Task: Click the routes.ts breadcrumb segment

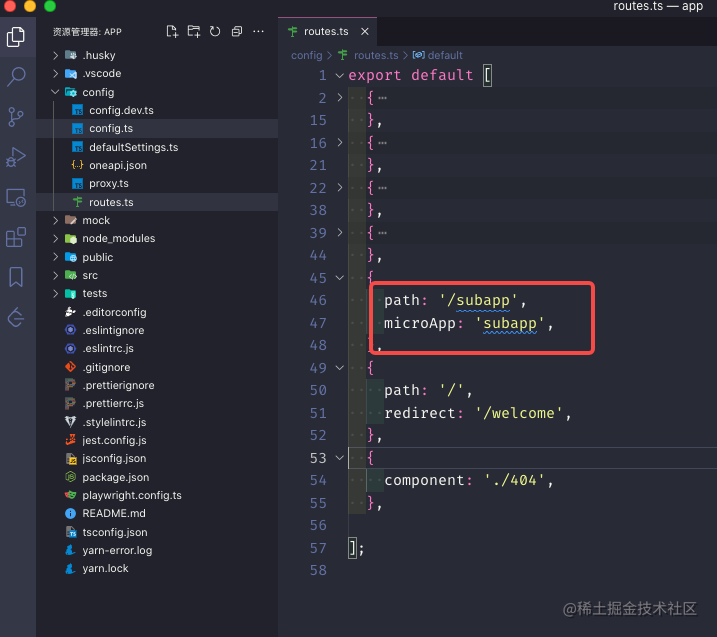Action: point(376,55)
